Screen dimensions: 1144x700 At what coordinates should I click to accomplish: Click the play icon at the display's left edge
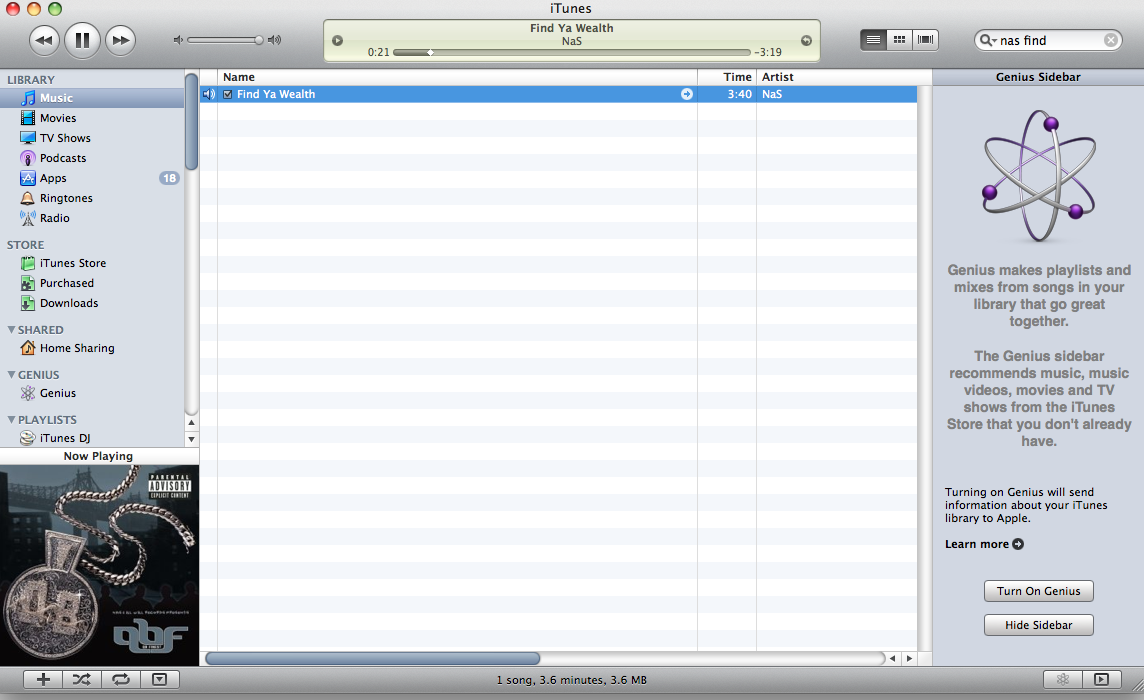coord(337,41)
